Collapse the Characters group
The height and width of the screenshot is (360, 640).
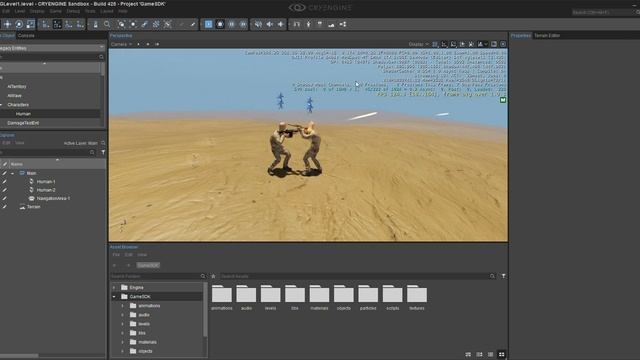click(1, 105)
